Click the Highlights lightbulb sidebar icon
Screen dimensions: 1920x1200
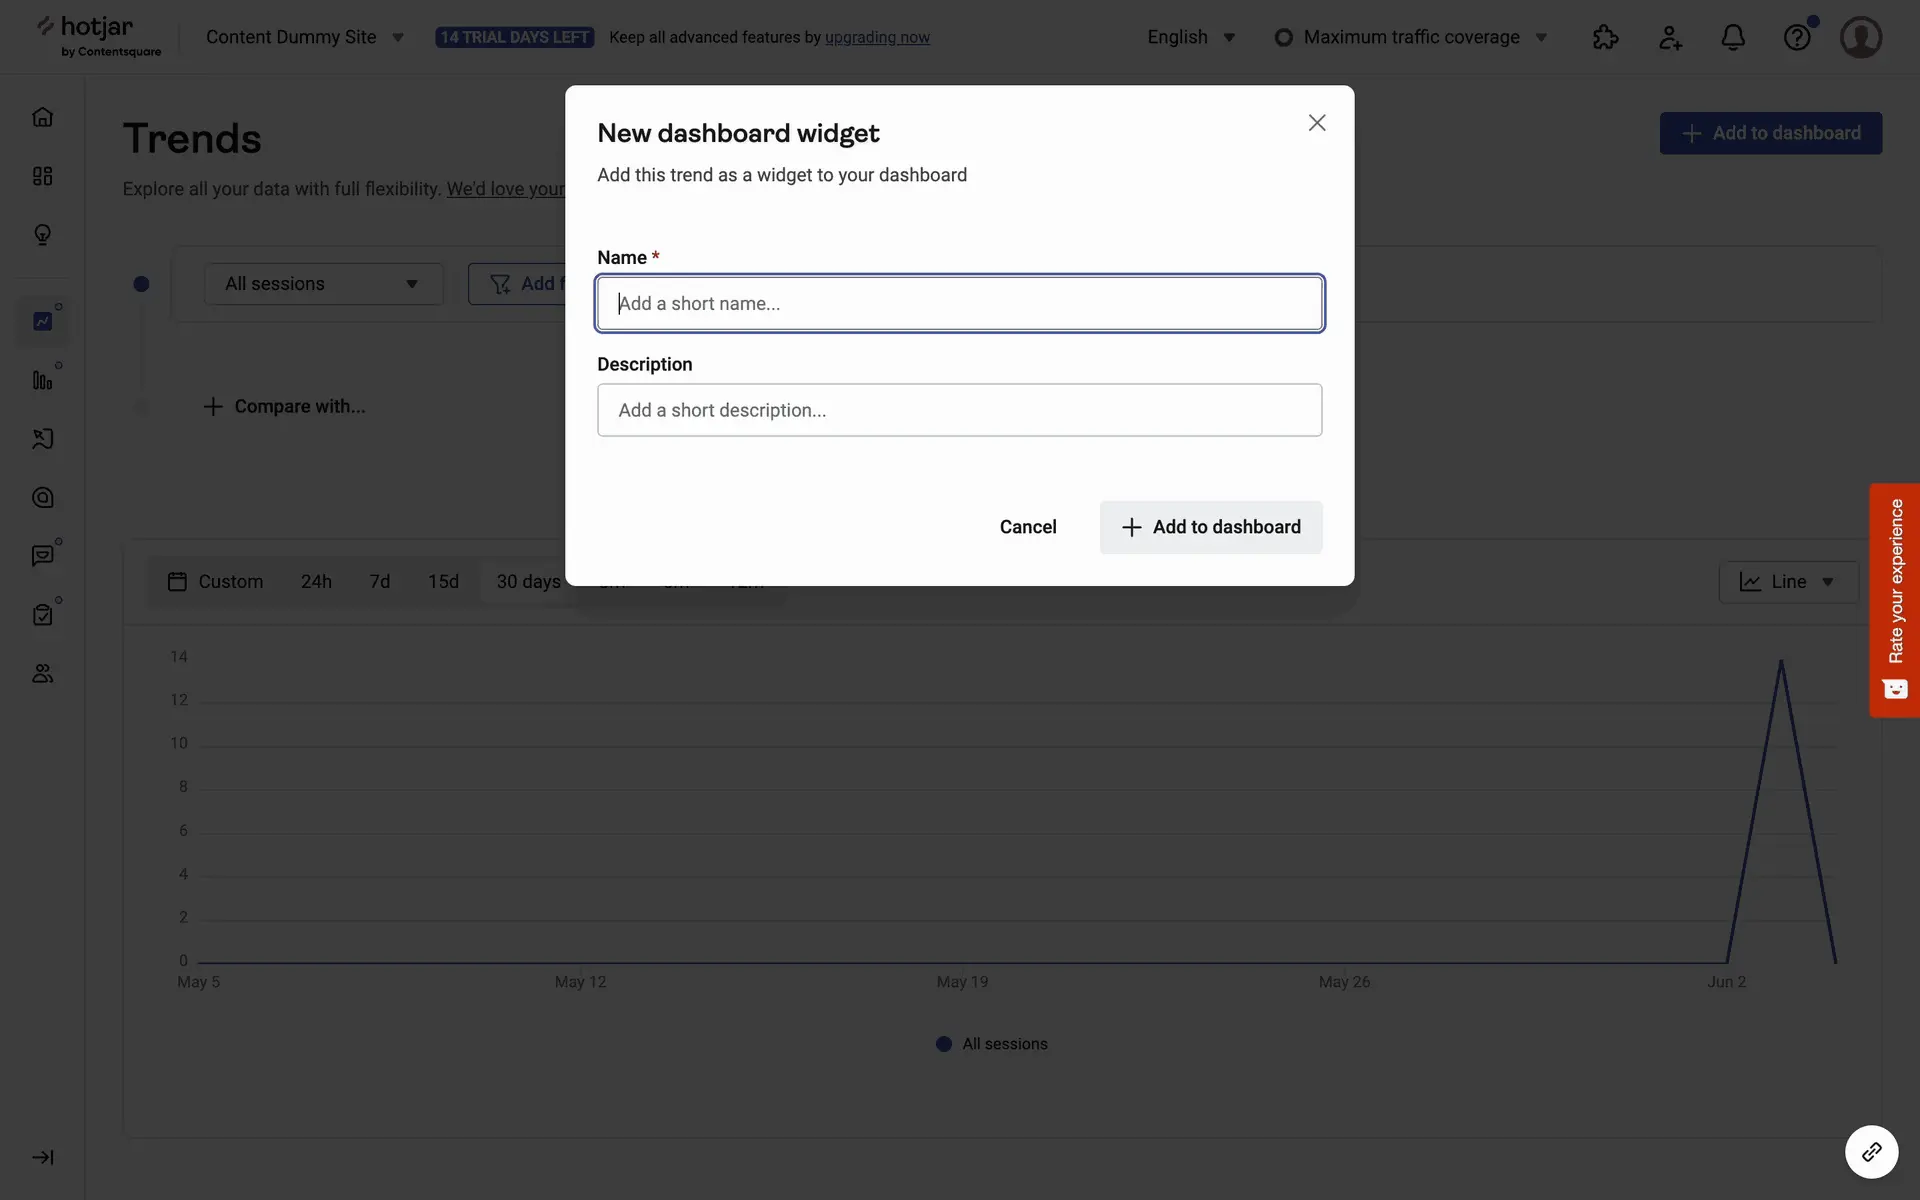(x=42, y=234)
